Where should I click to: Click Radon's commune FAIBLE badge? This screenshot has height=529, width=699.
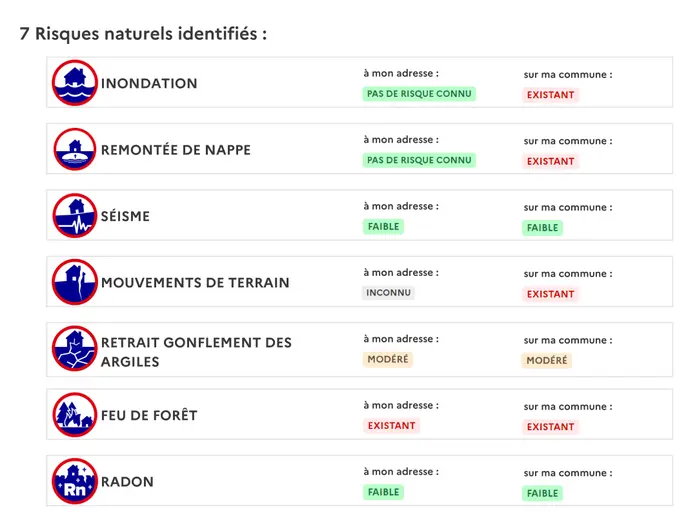pyautogui.click(x=543, y=493)
